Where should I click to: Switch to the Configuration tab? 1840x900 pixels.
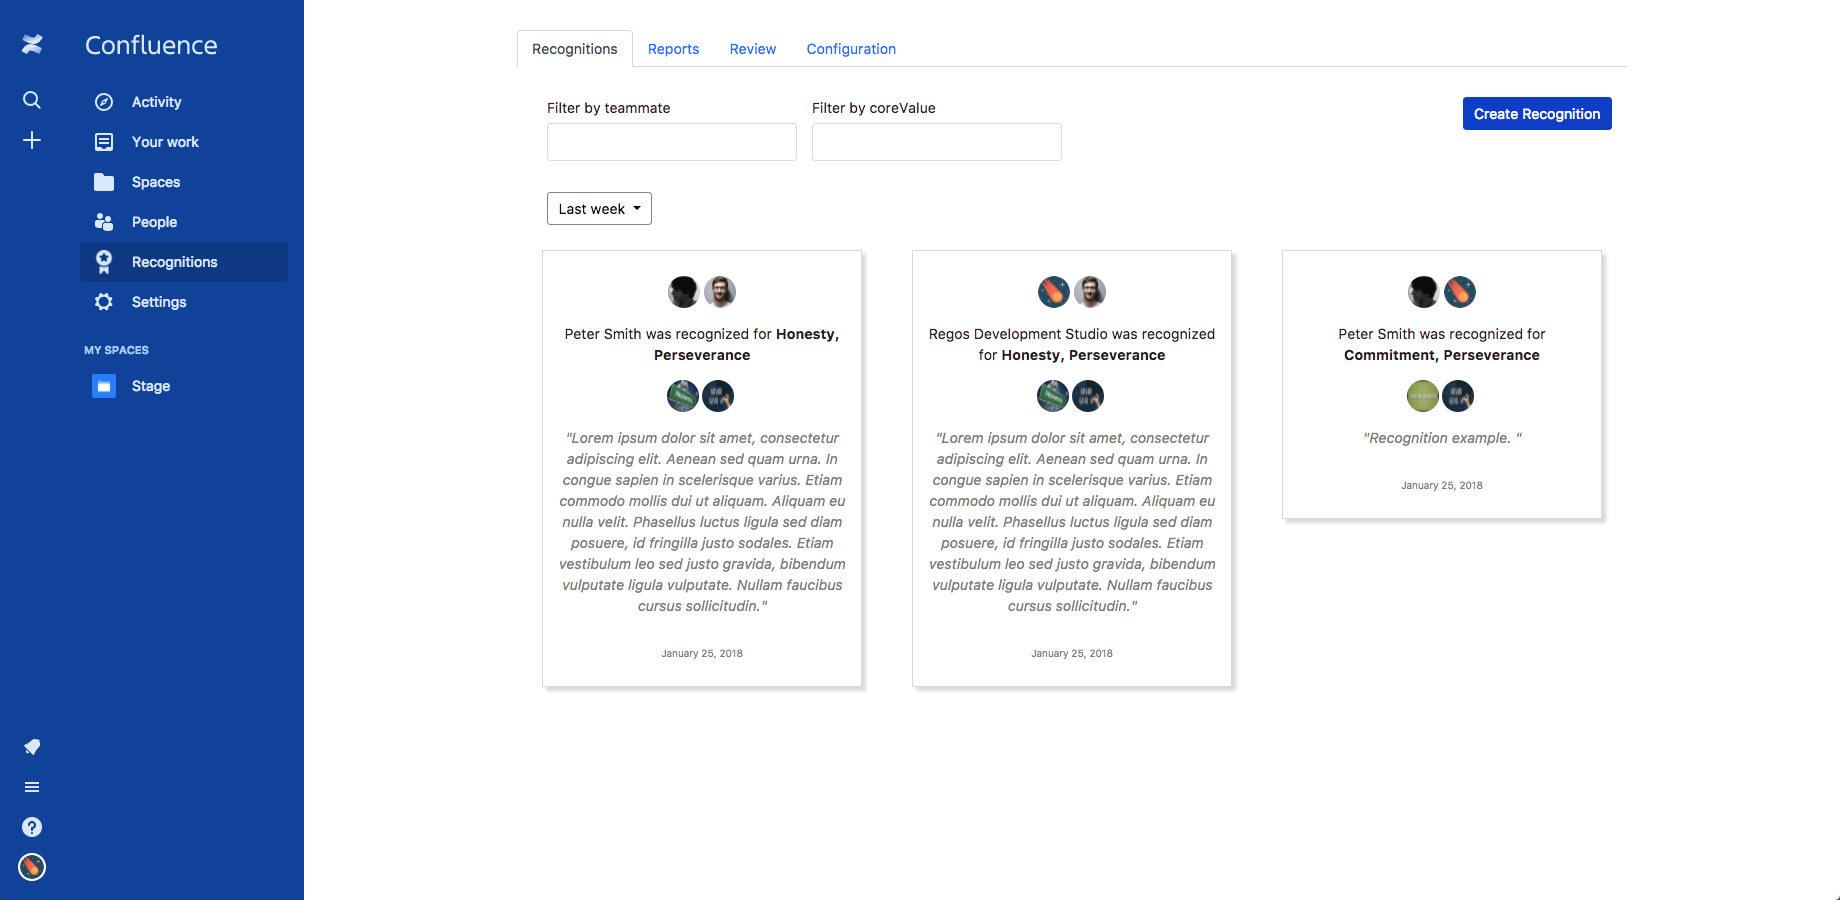[851, 48]
